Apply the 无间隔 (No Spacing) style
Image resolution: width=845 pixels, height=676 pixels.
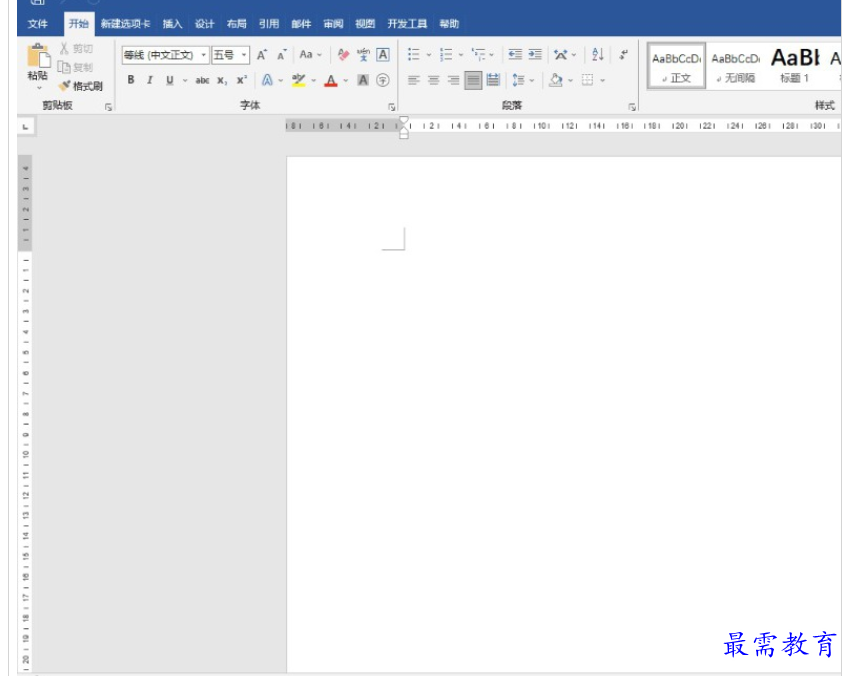[736, 66]
